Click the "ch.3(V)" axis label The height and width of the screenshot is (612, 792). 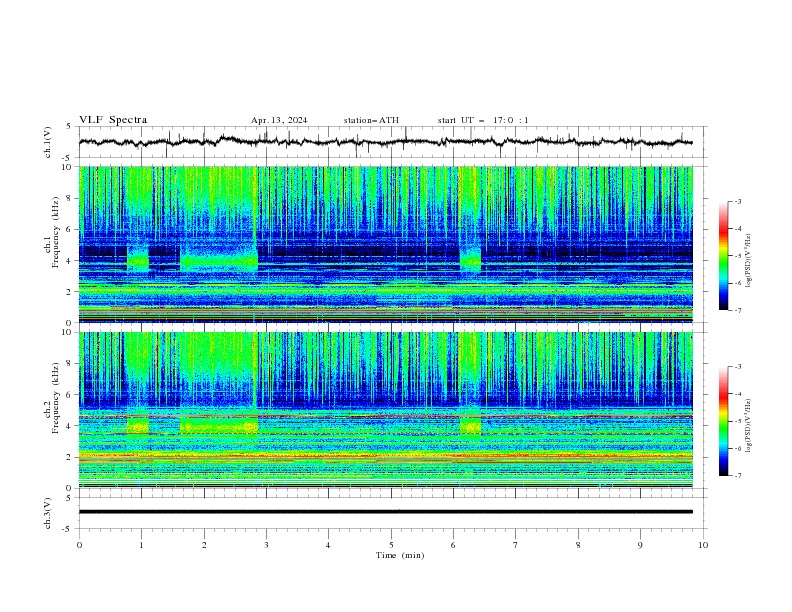pos(48,513)
